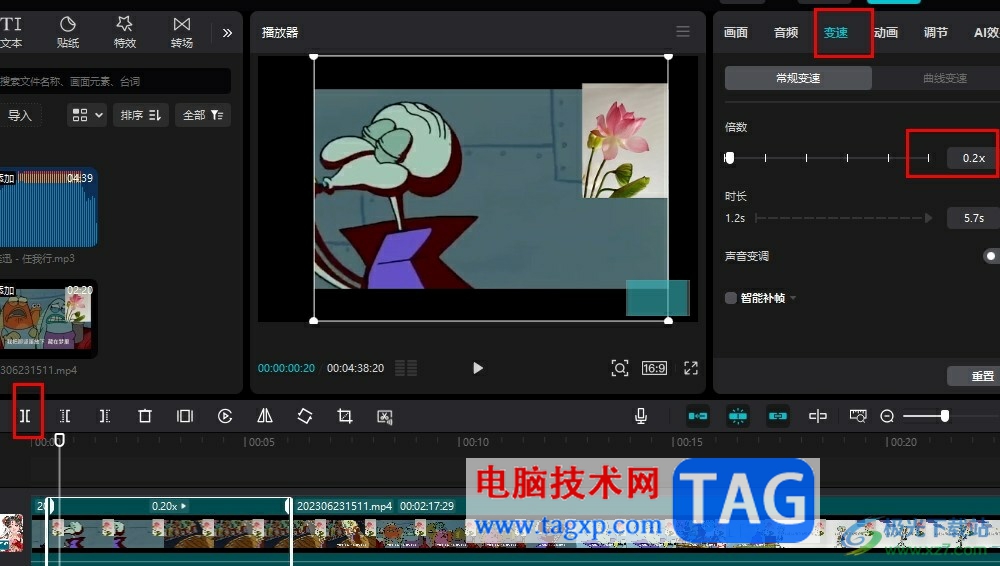Select 常规变速 normal speed mode
This screenshot has width=1000, height=566.
tap(798, 78)
